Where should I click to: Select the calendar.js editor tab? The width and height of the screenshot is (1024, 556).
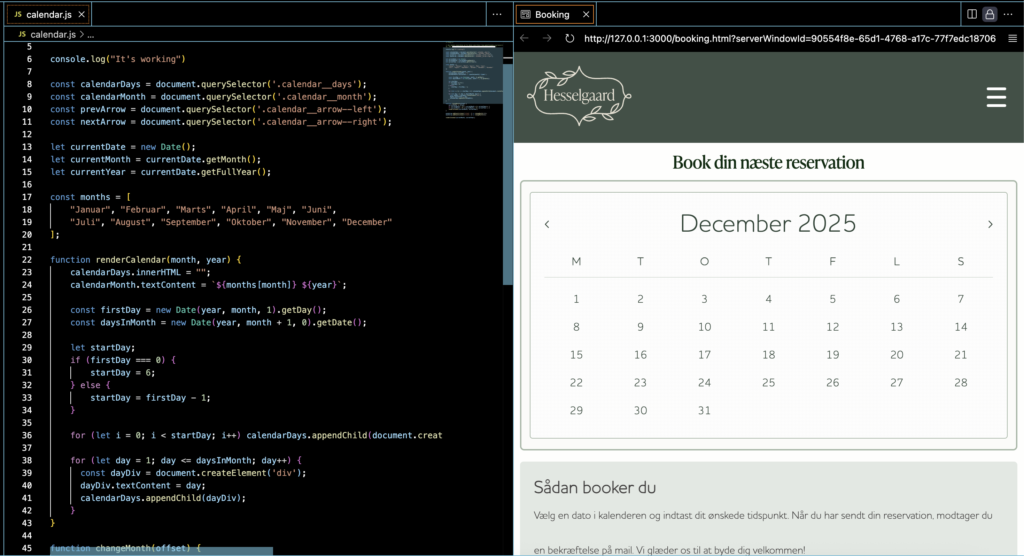point(48,14)
